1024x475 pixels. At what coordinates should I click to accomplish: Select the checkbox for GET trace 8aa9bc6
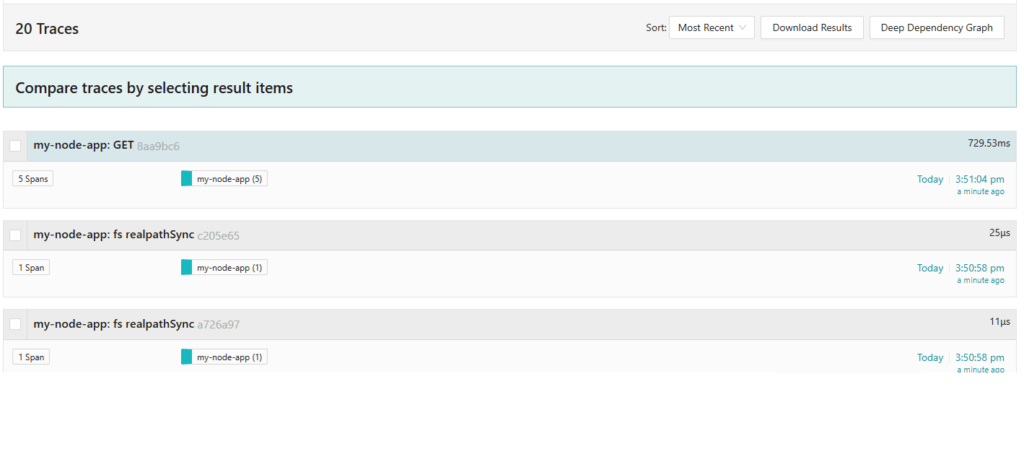point(15,146)
